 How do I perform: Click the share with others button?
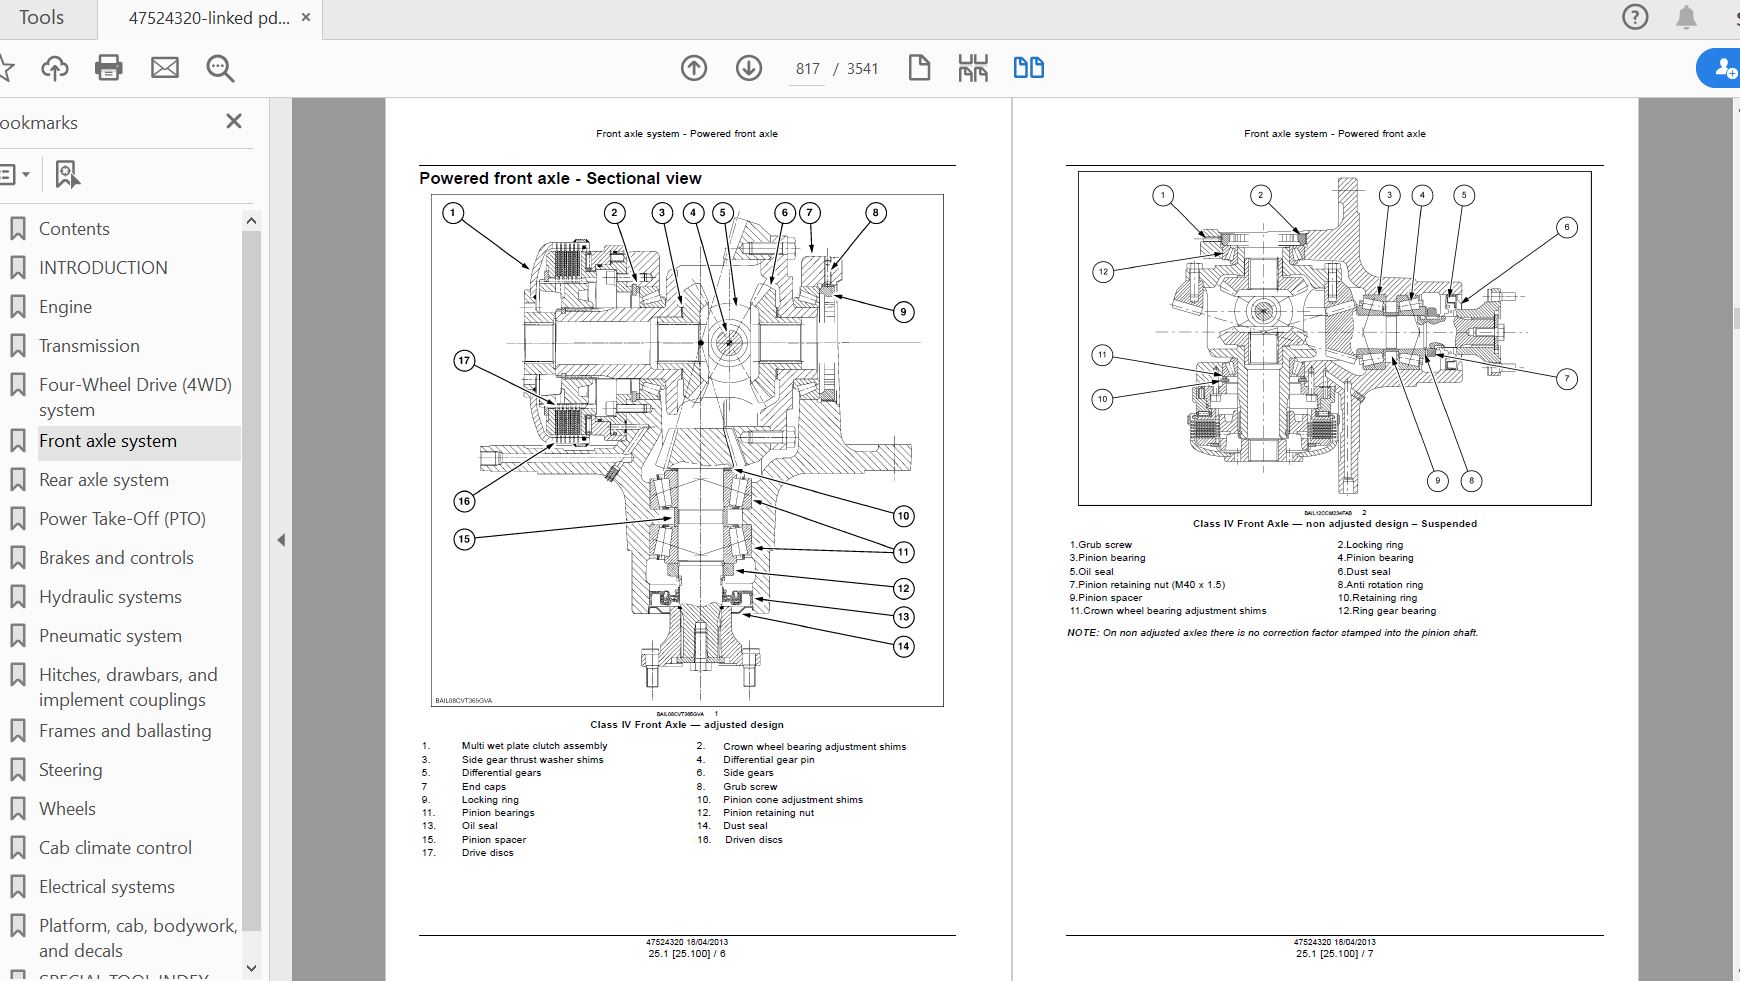(1720, 68)
